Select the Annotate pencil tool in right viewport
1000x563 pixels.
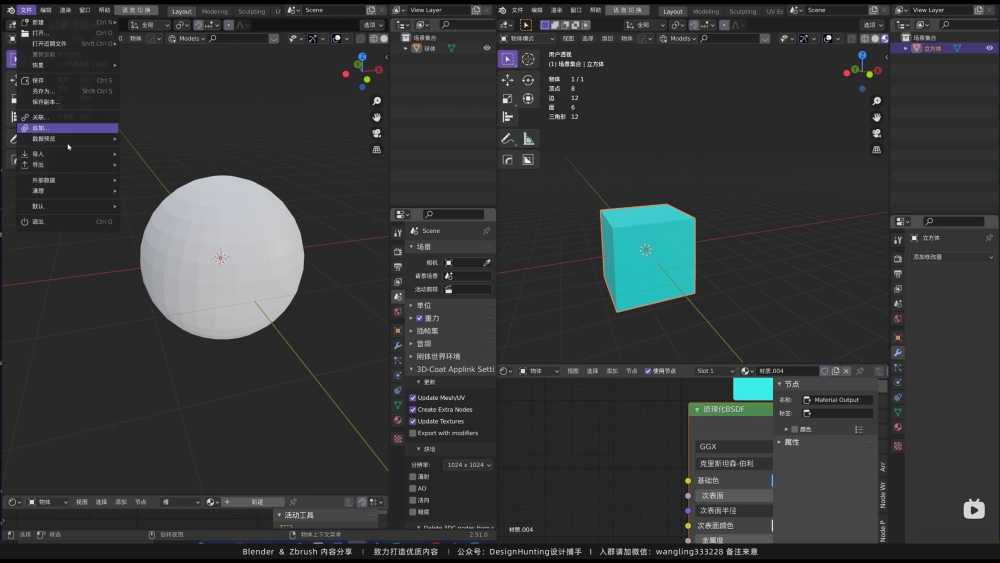point(508,138)
